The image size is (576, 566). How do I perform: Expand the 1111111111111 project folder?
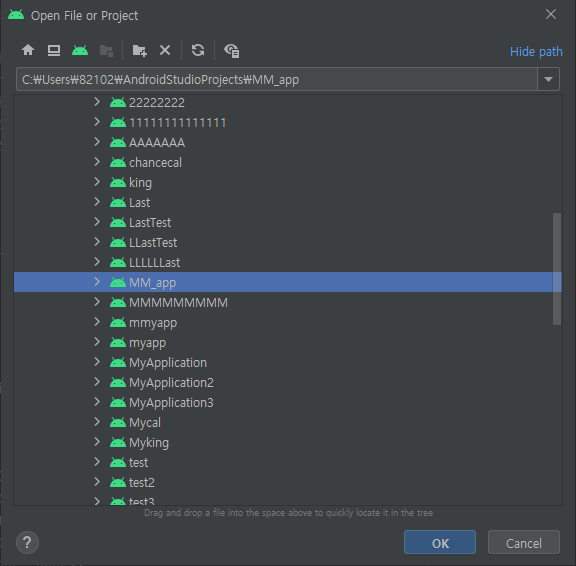pos(97,122)
